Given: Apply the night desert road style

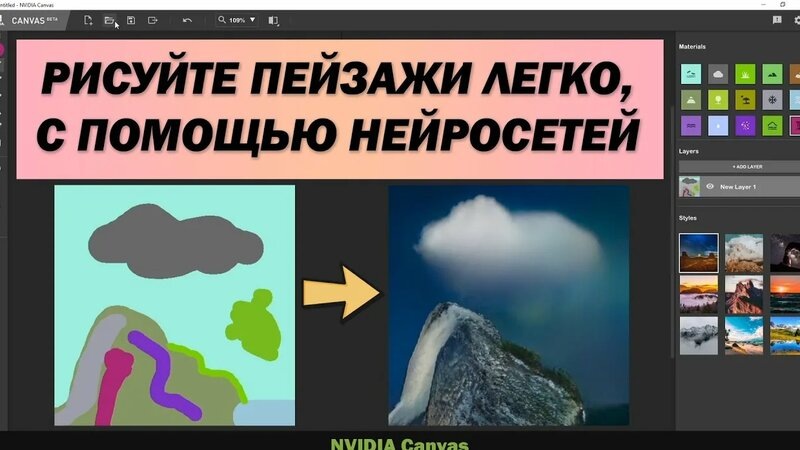Looking at the screenshot, I should pyautogui.click(x=698, y=253).
